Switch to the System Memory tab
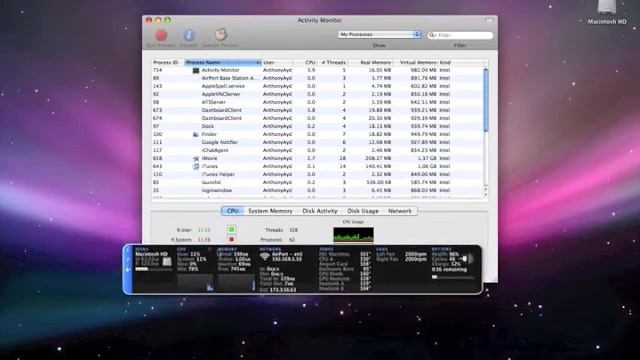The width and height of the screenshot is (640, 360). point(270,211)
